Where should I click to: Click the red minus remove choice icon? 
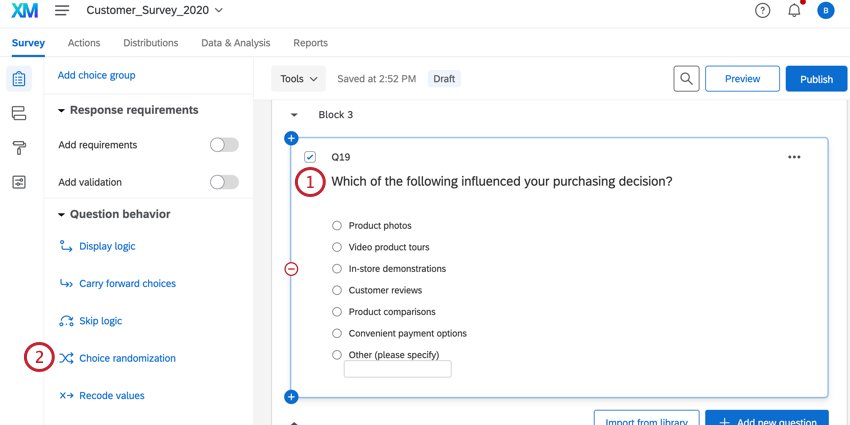pyautogui.click(x=291, y=269)
